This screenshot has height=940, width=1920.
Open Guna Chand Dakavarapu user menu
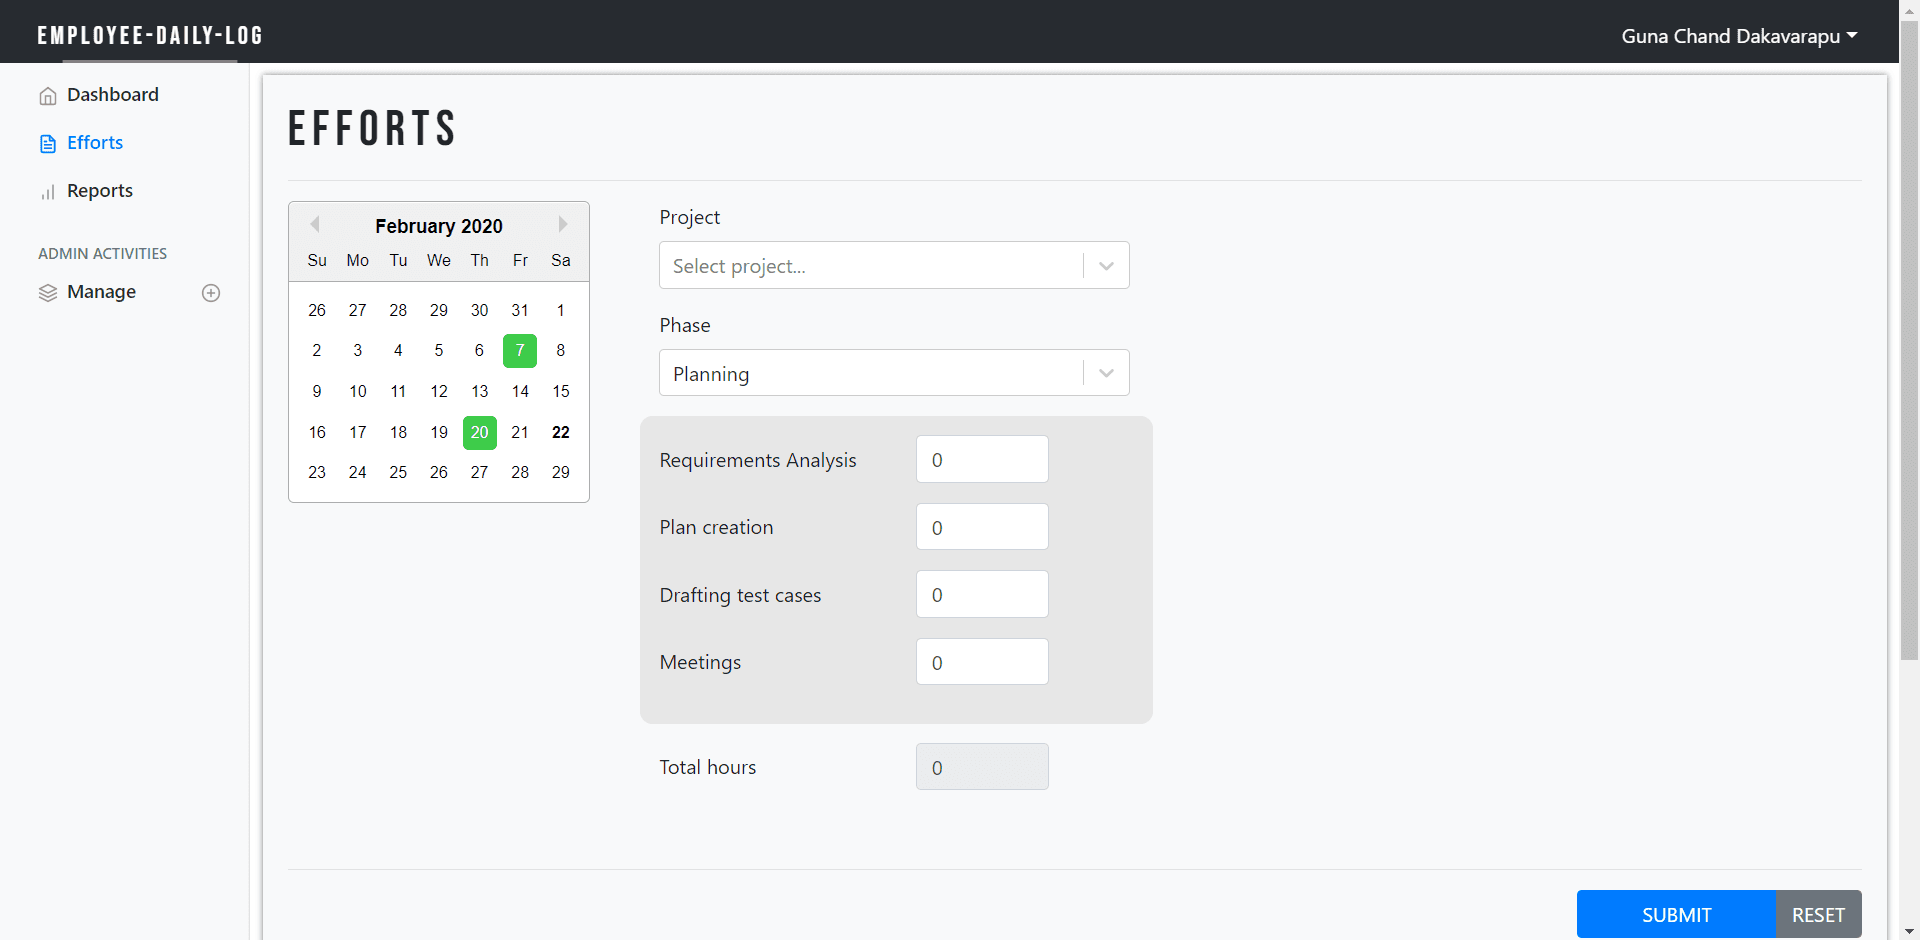(x=1738, y=36)
